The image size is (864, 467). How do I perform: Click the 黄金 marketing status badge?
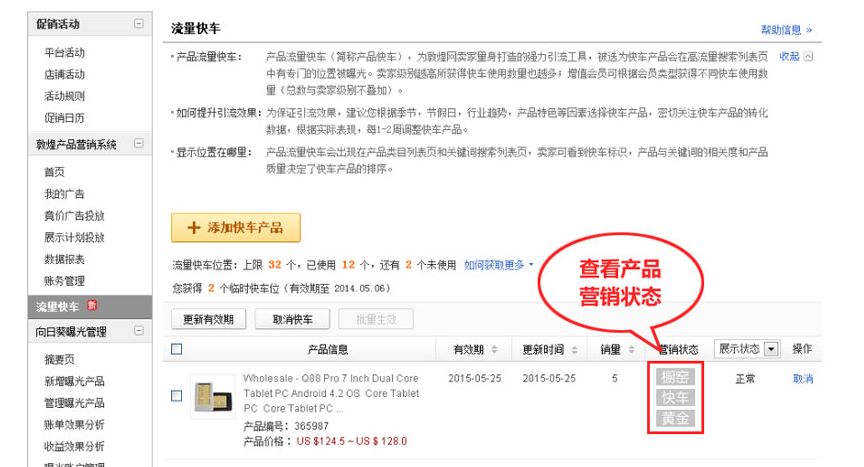[675, 419]
